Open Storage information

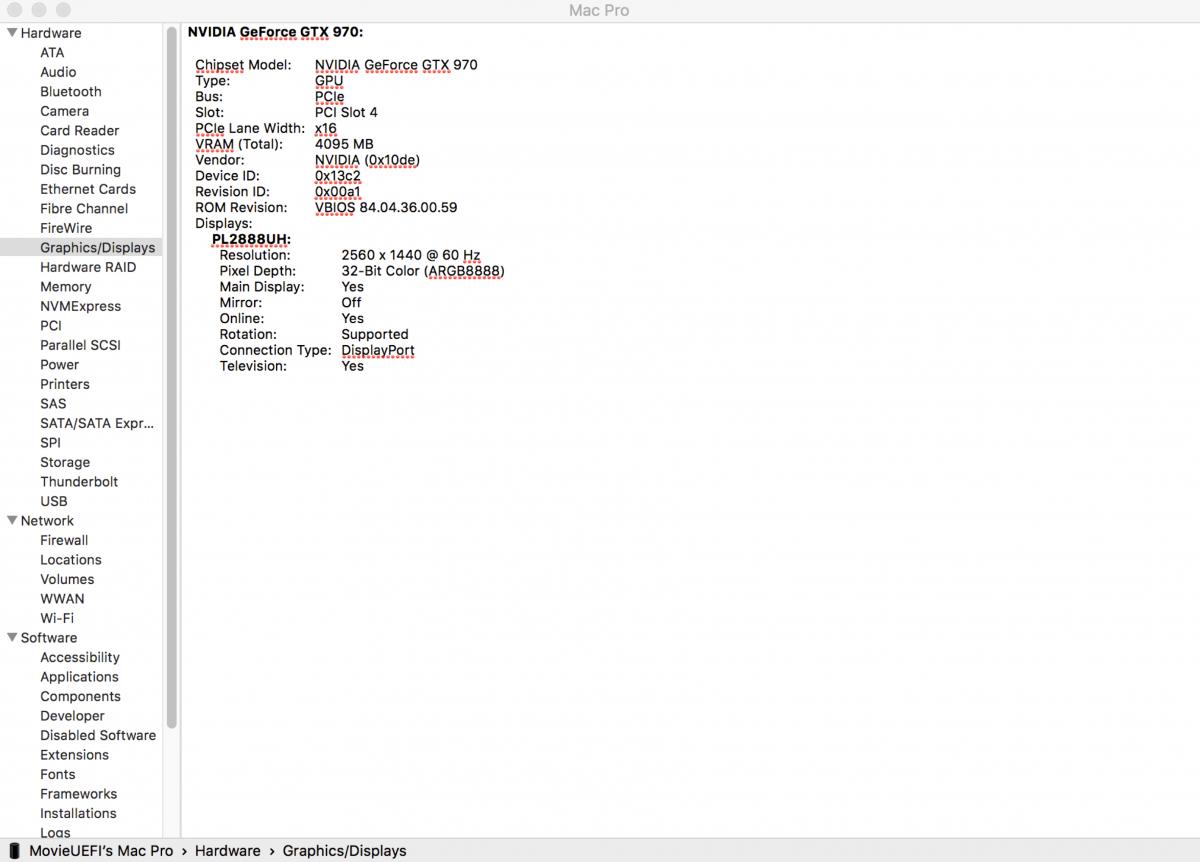point(65,462)
